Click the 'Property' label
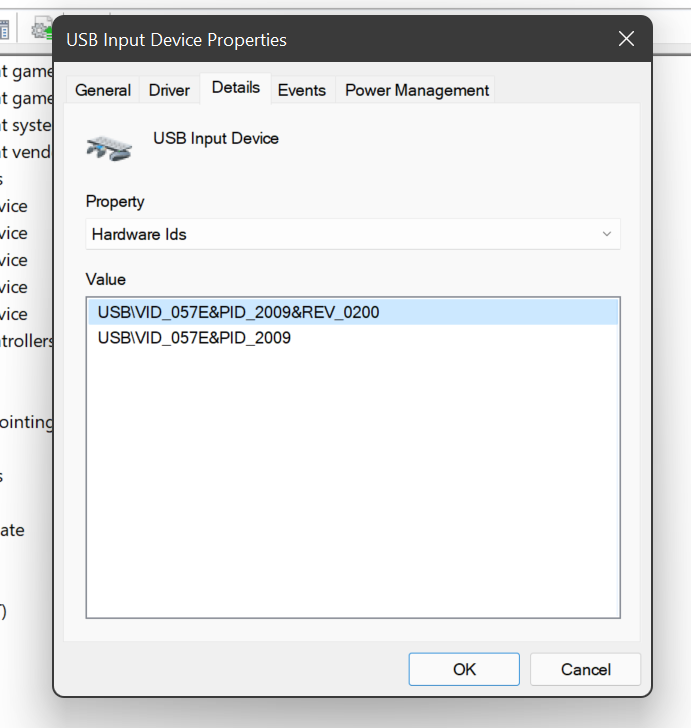This screenshot has width=691, height=728. point(115,202)
